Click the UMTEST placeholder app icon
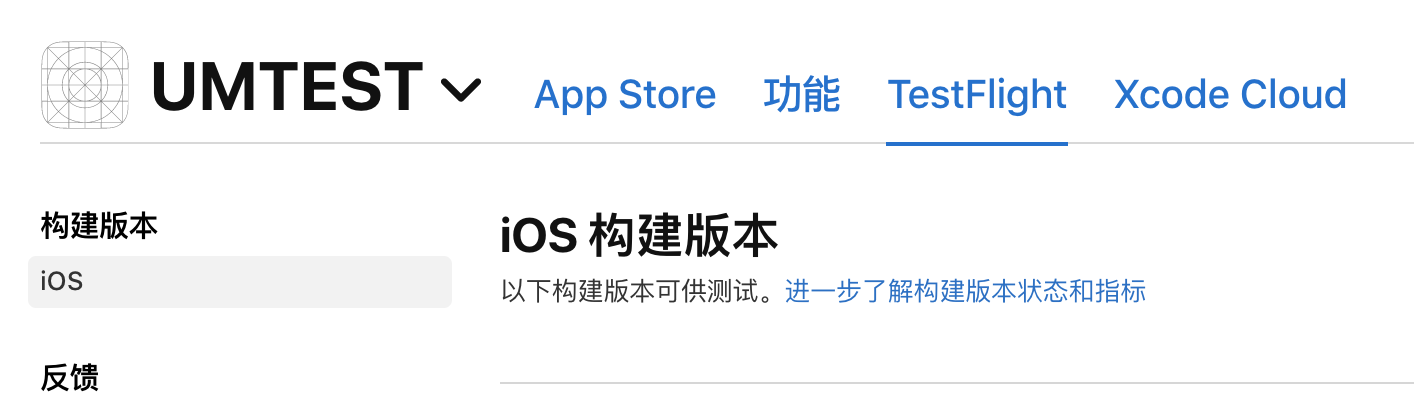The width and height of the screenshot is (1414, 416). coord(85,84)
